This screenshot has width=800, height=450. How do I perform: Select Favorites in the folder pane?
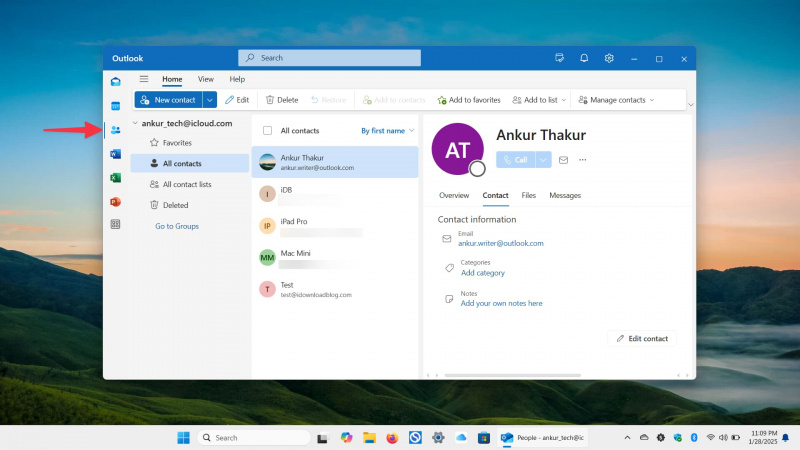pyautogui.click(x=190, y=143)
